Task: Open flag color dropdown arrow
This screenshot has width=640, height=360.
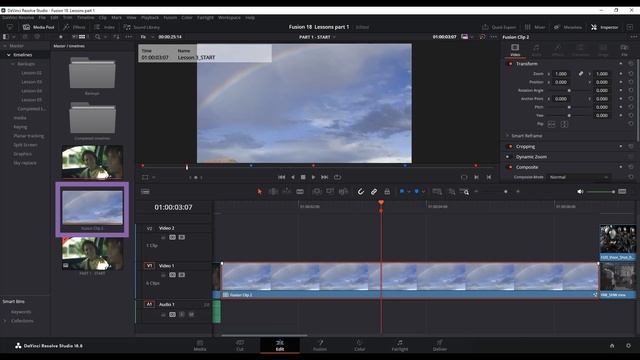Action: (x=409, y=192)
